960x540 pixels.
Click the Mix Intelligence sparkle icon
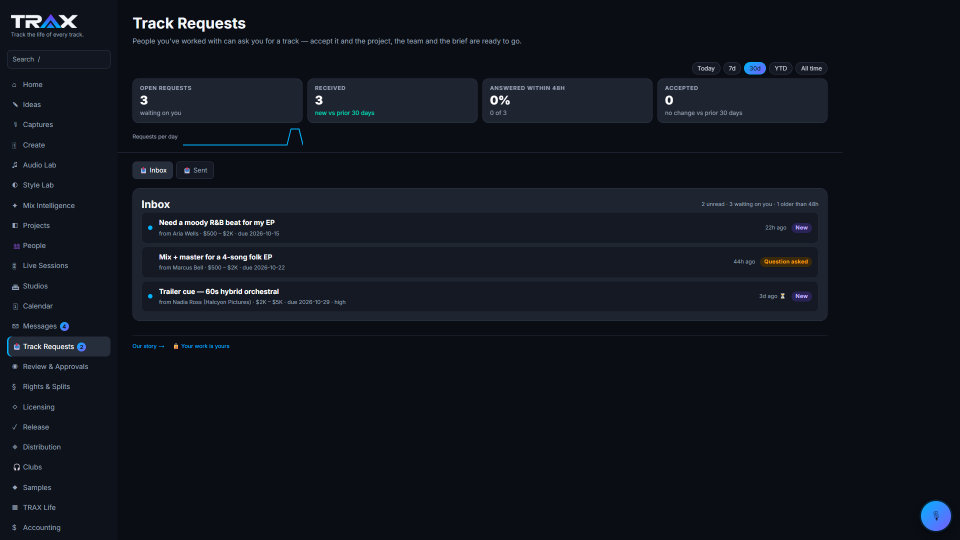(15, 206)
